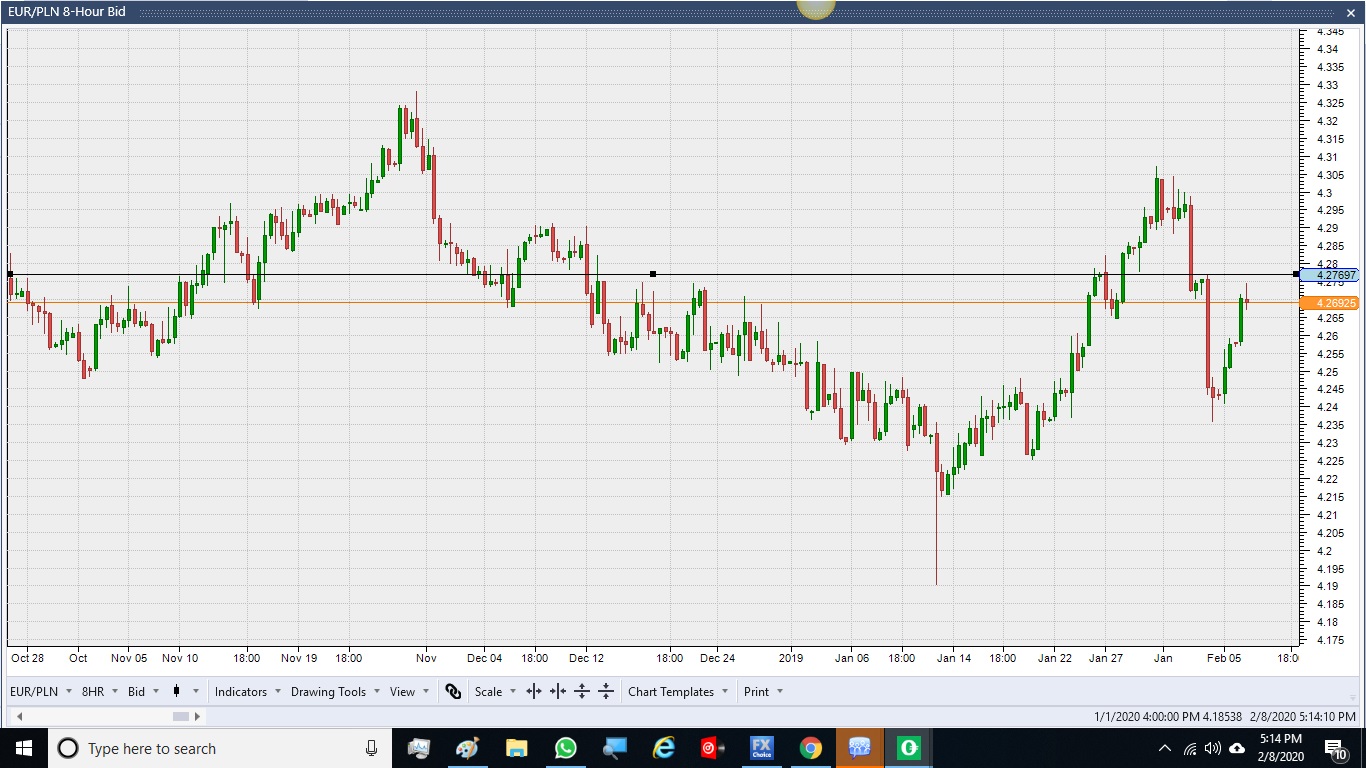The height and width of the screenshot is (768, 1366).
Task: Open the View menu
Action: [410, 691]
